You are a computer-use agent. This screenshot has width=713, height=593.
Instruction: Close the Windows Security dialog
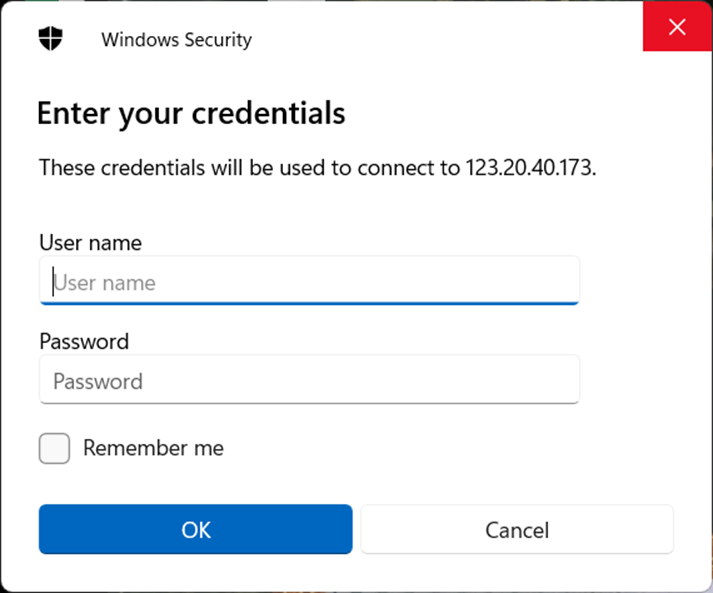[677, 27]
